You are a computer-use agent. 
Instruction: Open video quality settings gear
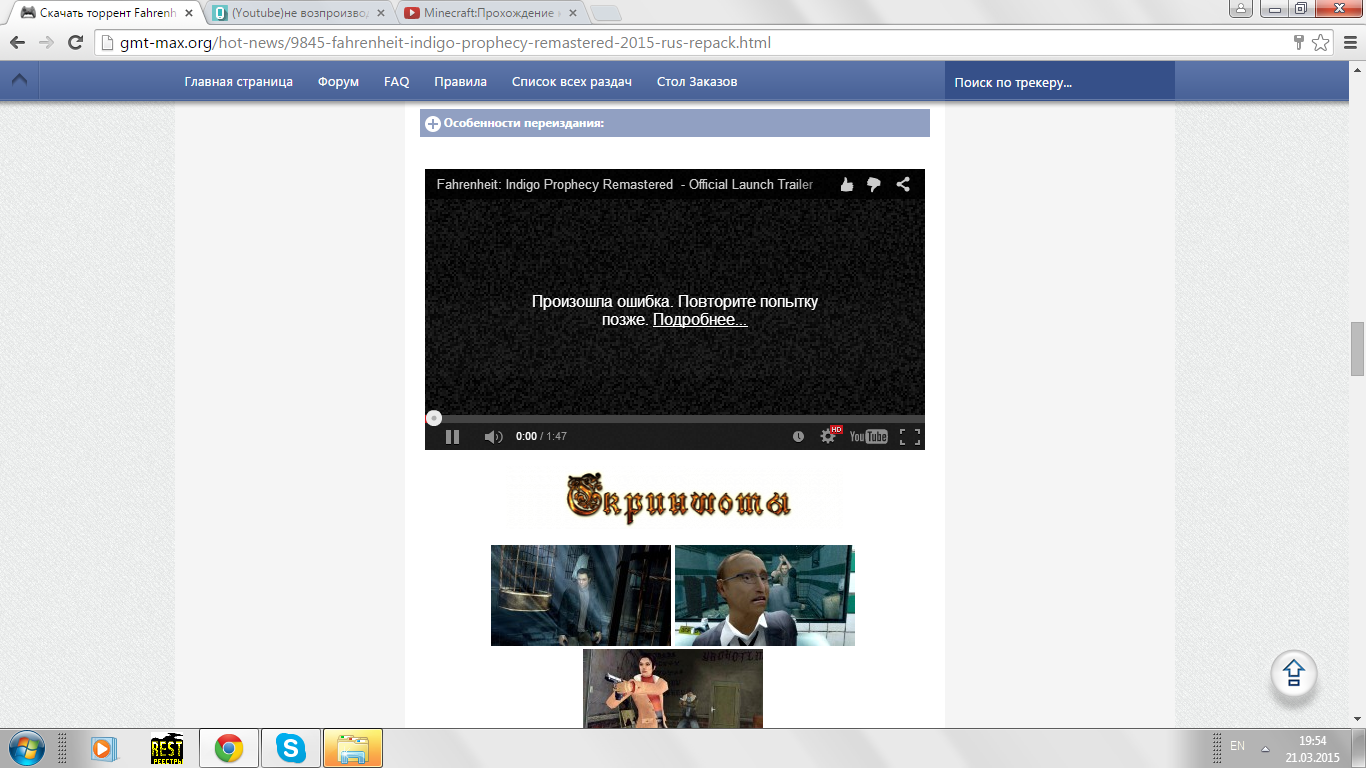coord(828,436)
